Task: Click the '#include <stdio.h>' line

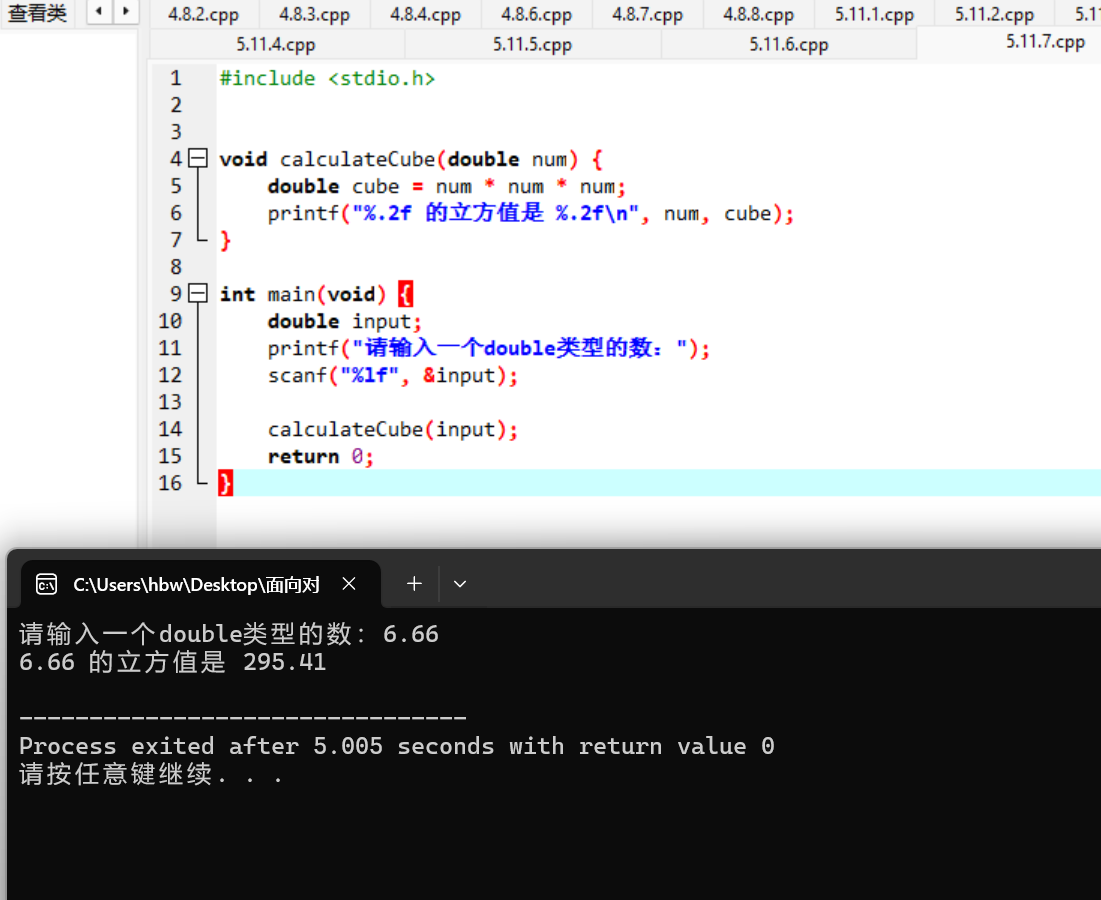Action: point(327,78)
